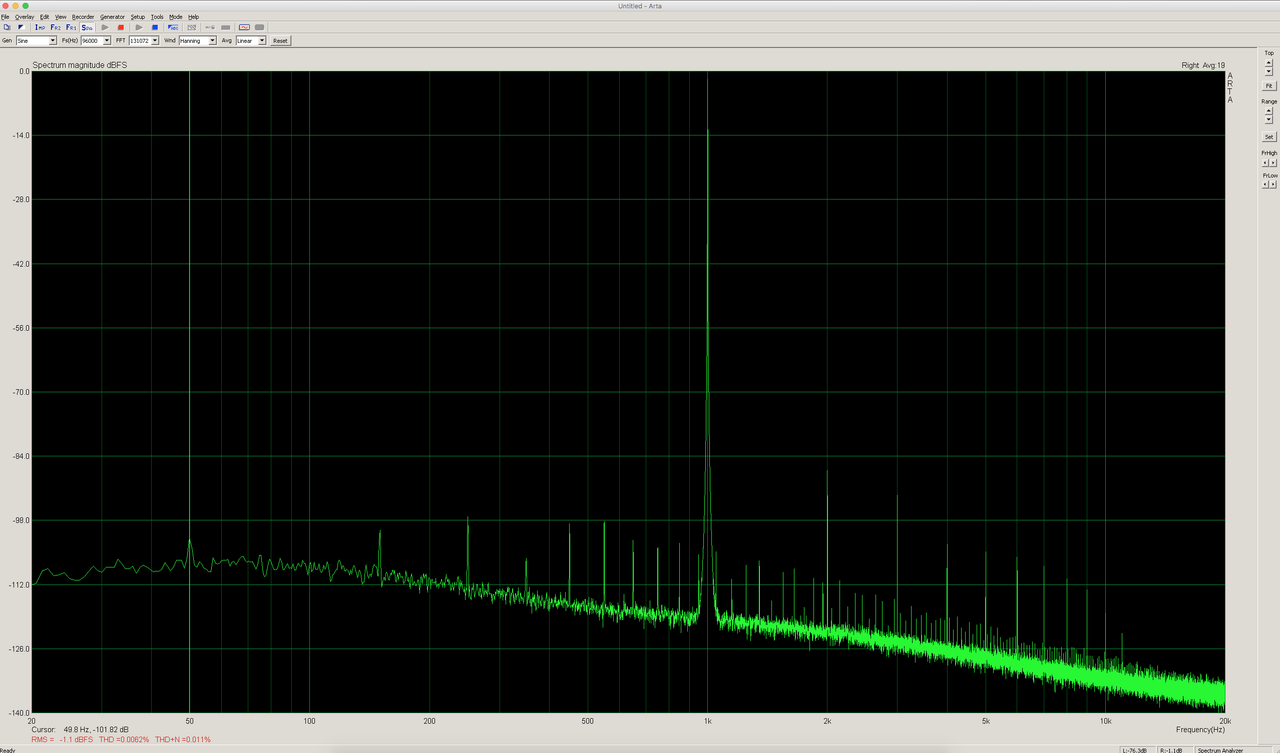Open the Generator menu
1280x753 pixels.
point(112,17)
